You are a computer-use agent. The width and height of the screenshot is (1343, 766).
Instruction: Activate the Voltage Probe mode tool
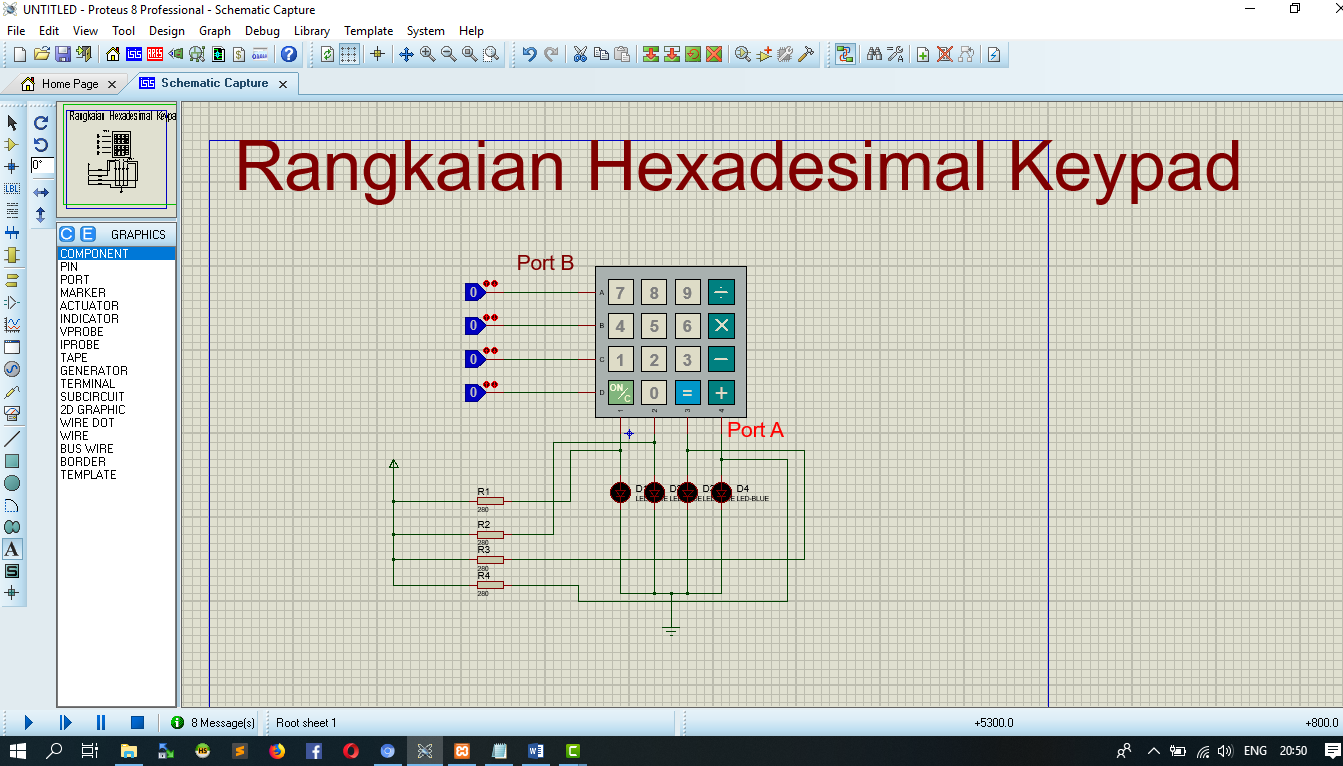[12, 391]
